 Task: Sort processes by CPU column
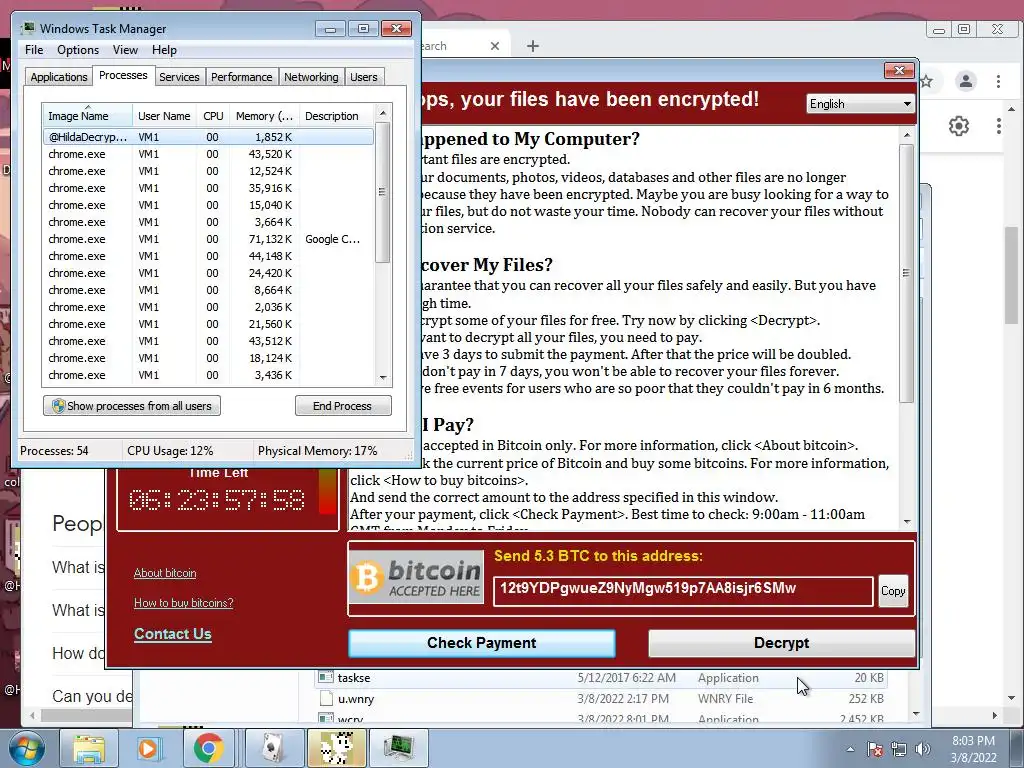tap(213, 116)
